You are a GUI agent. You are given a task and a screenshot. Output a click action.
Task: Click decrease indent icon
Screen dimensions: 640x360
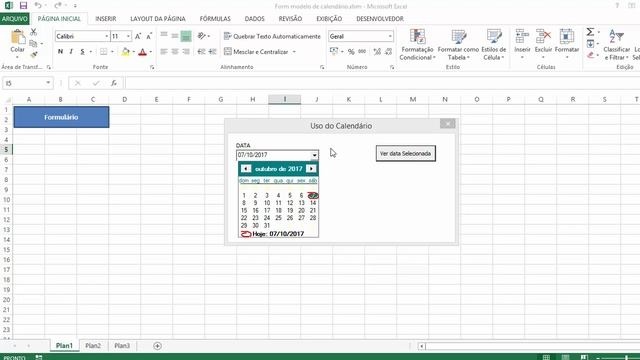(201, 51)
